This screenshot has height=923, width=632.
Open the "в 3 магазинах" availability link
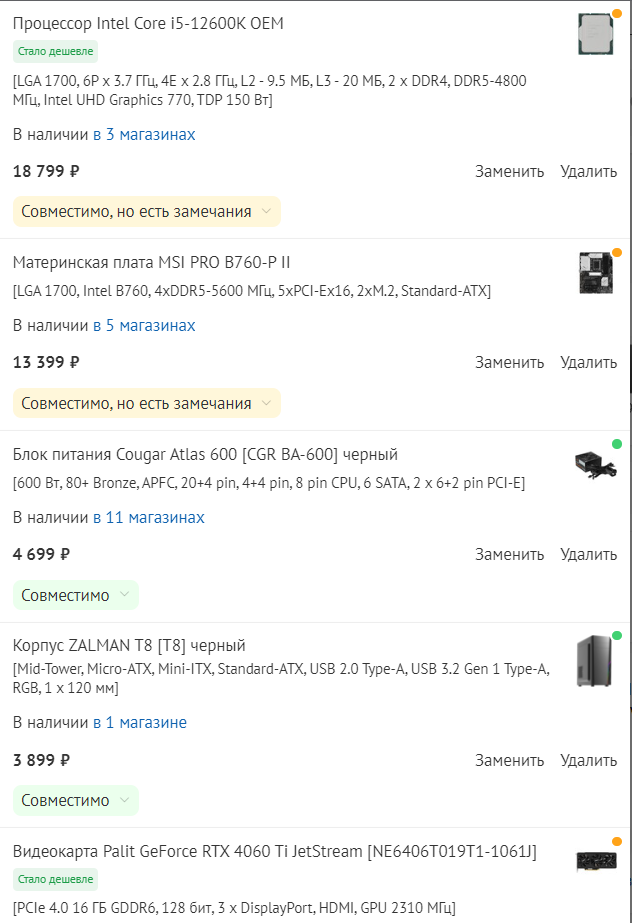point(144,134)
